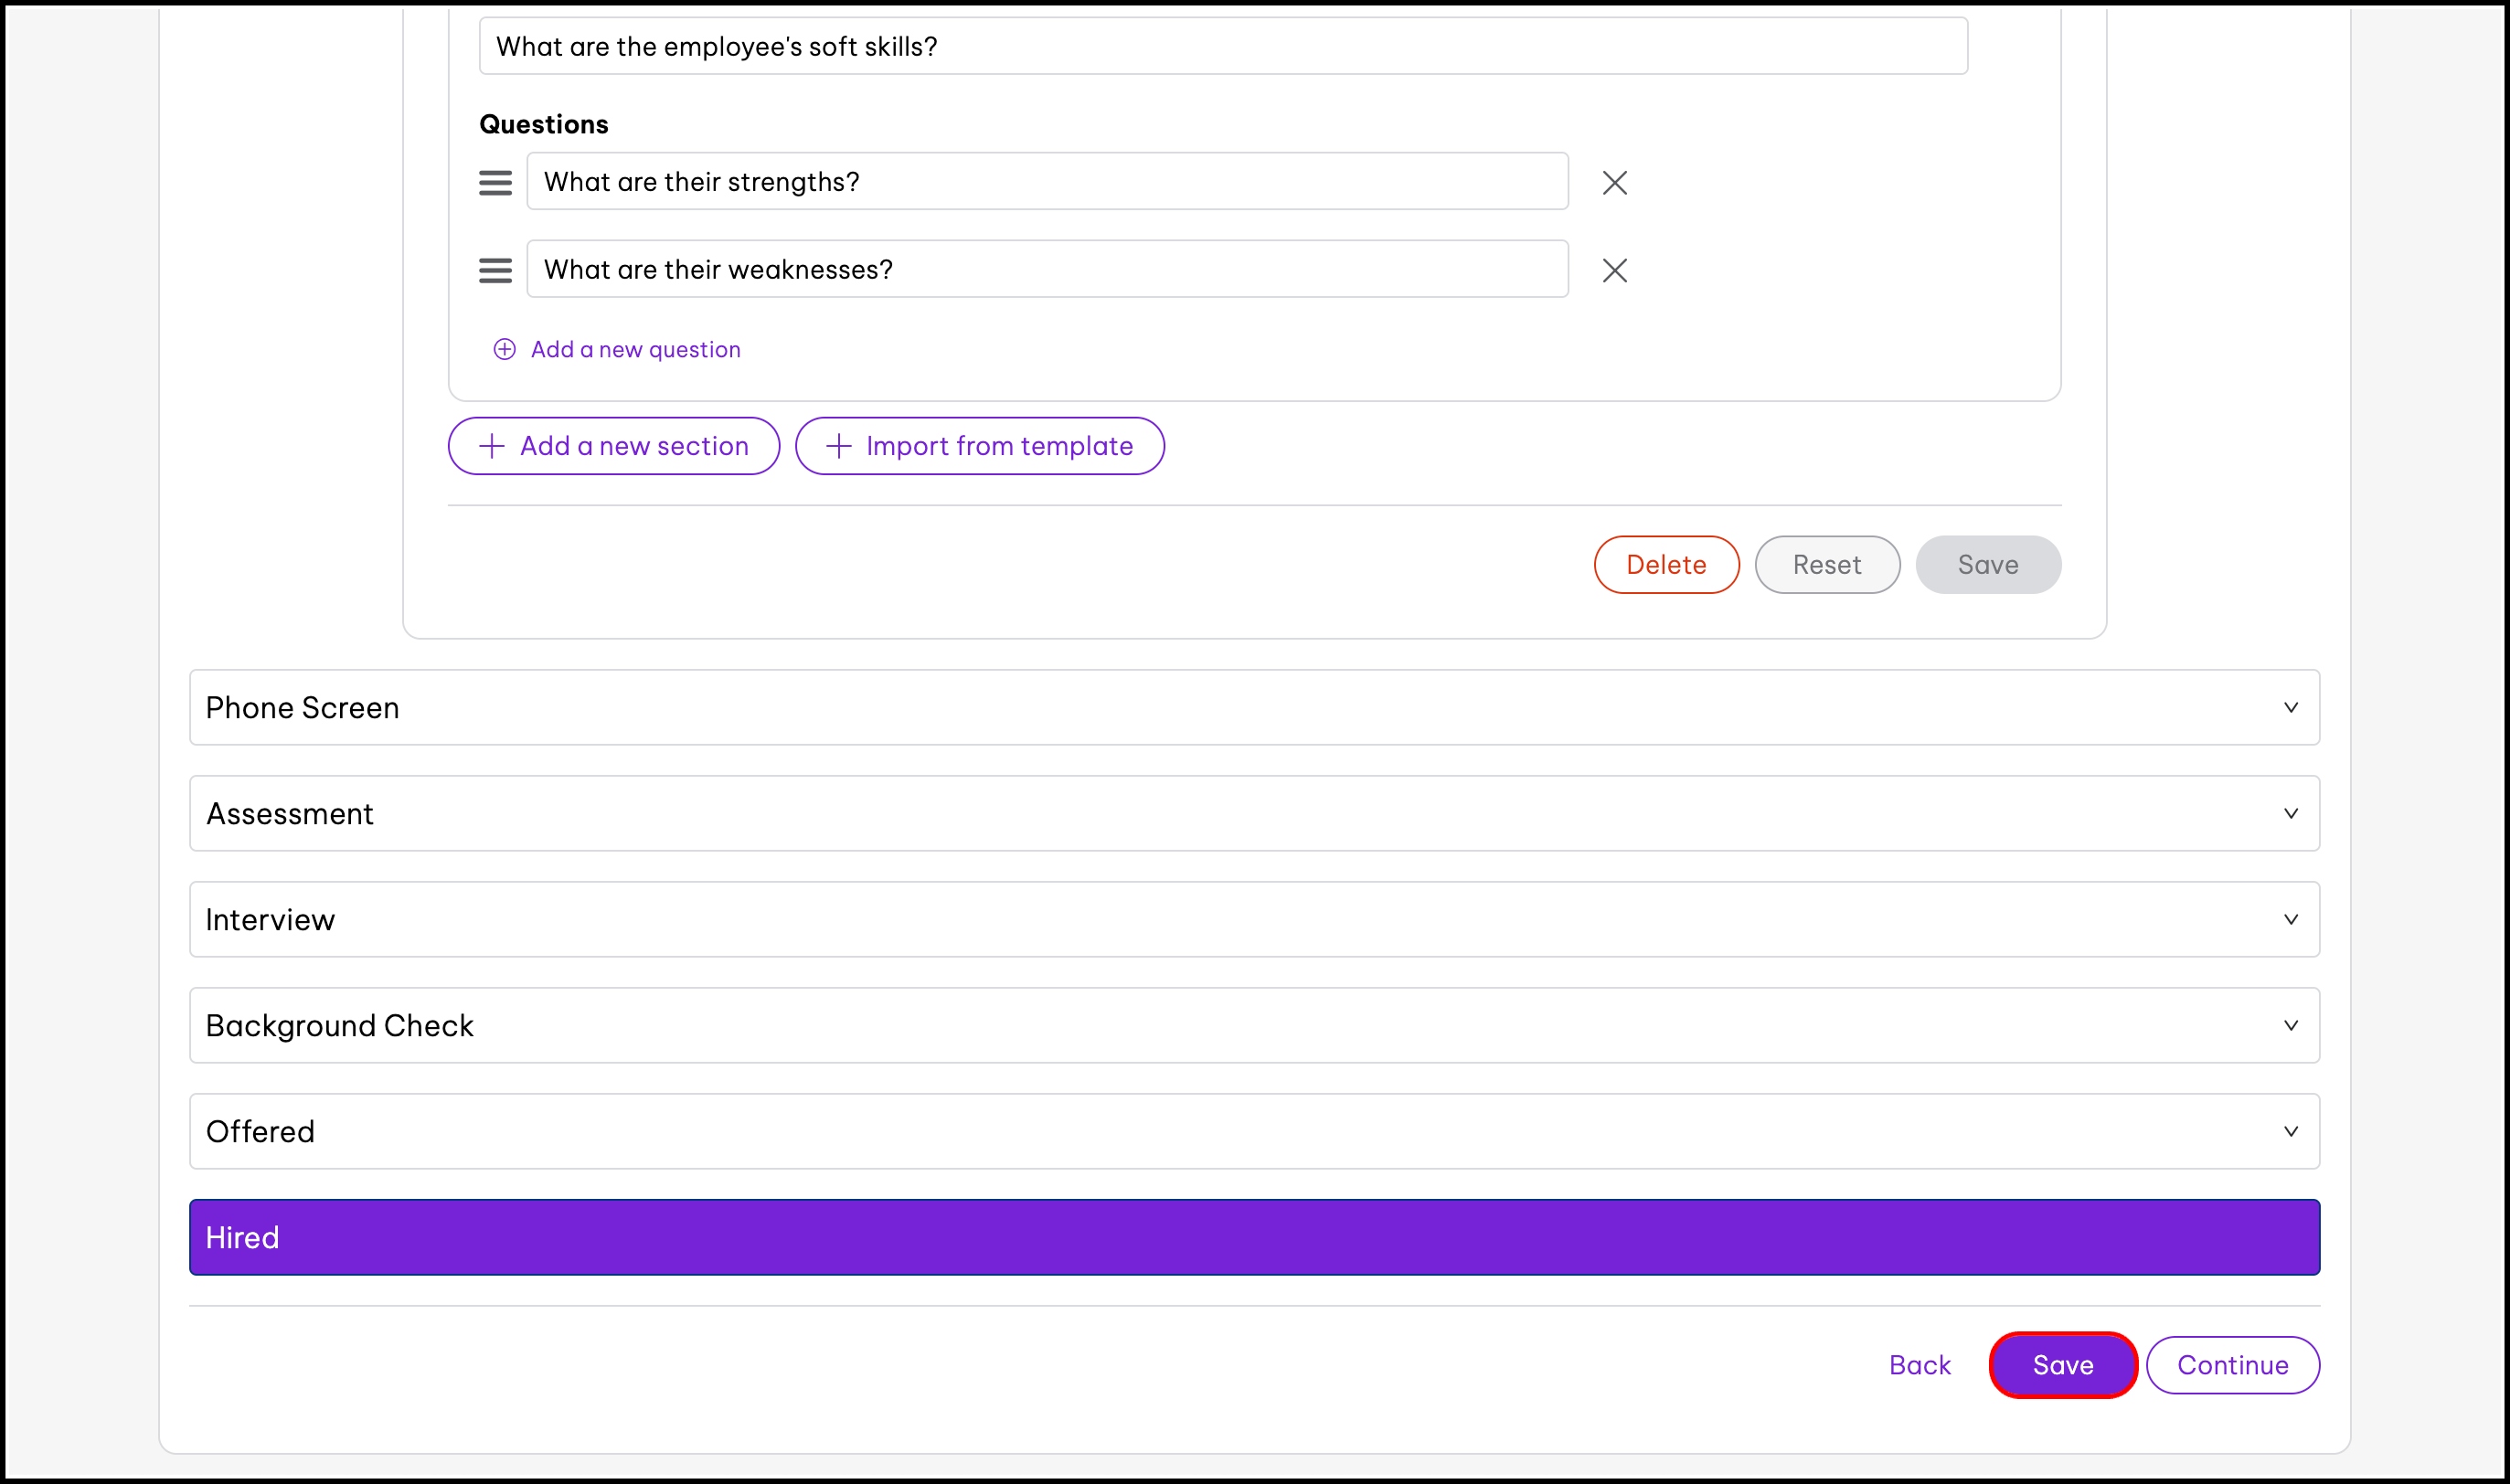2510x1484 pixels.
Task: Expand the Interview stage chevron
Action: 2290,919
